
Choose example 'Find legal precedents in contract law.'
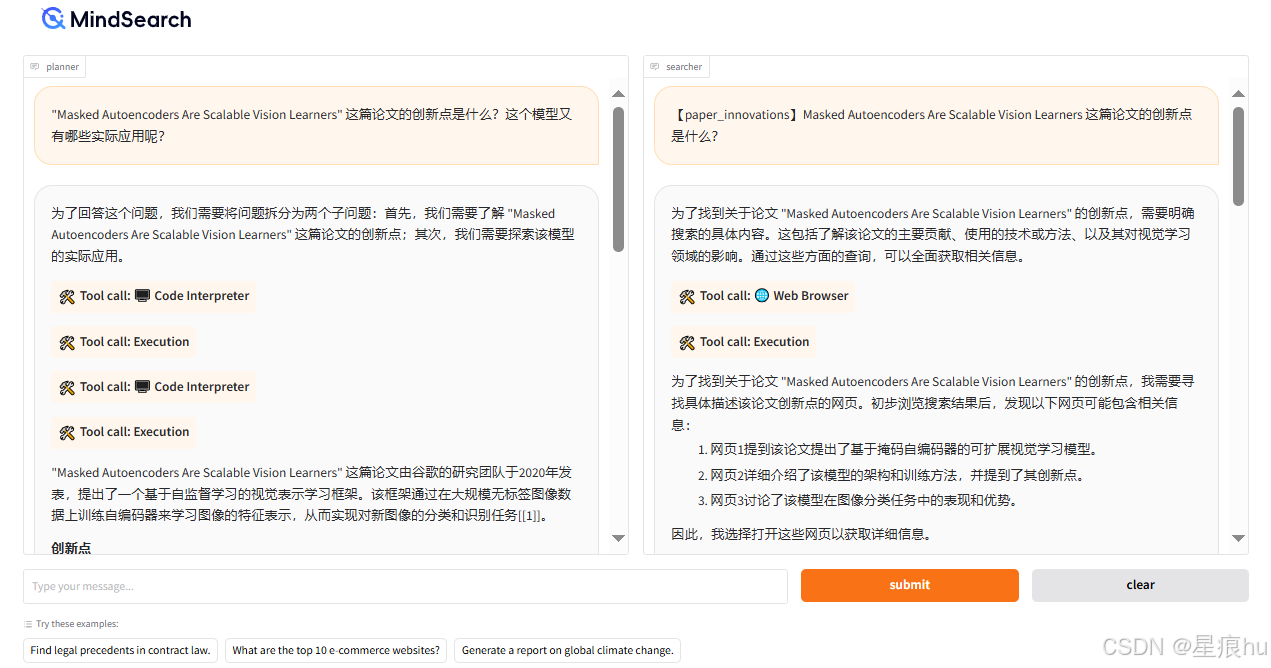120,650
